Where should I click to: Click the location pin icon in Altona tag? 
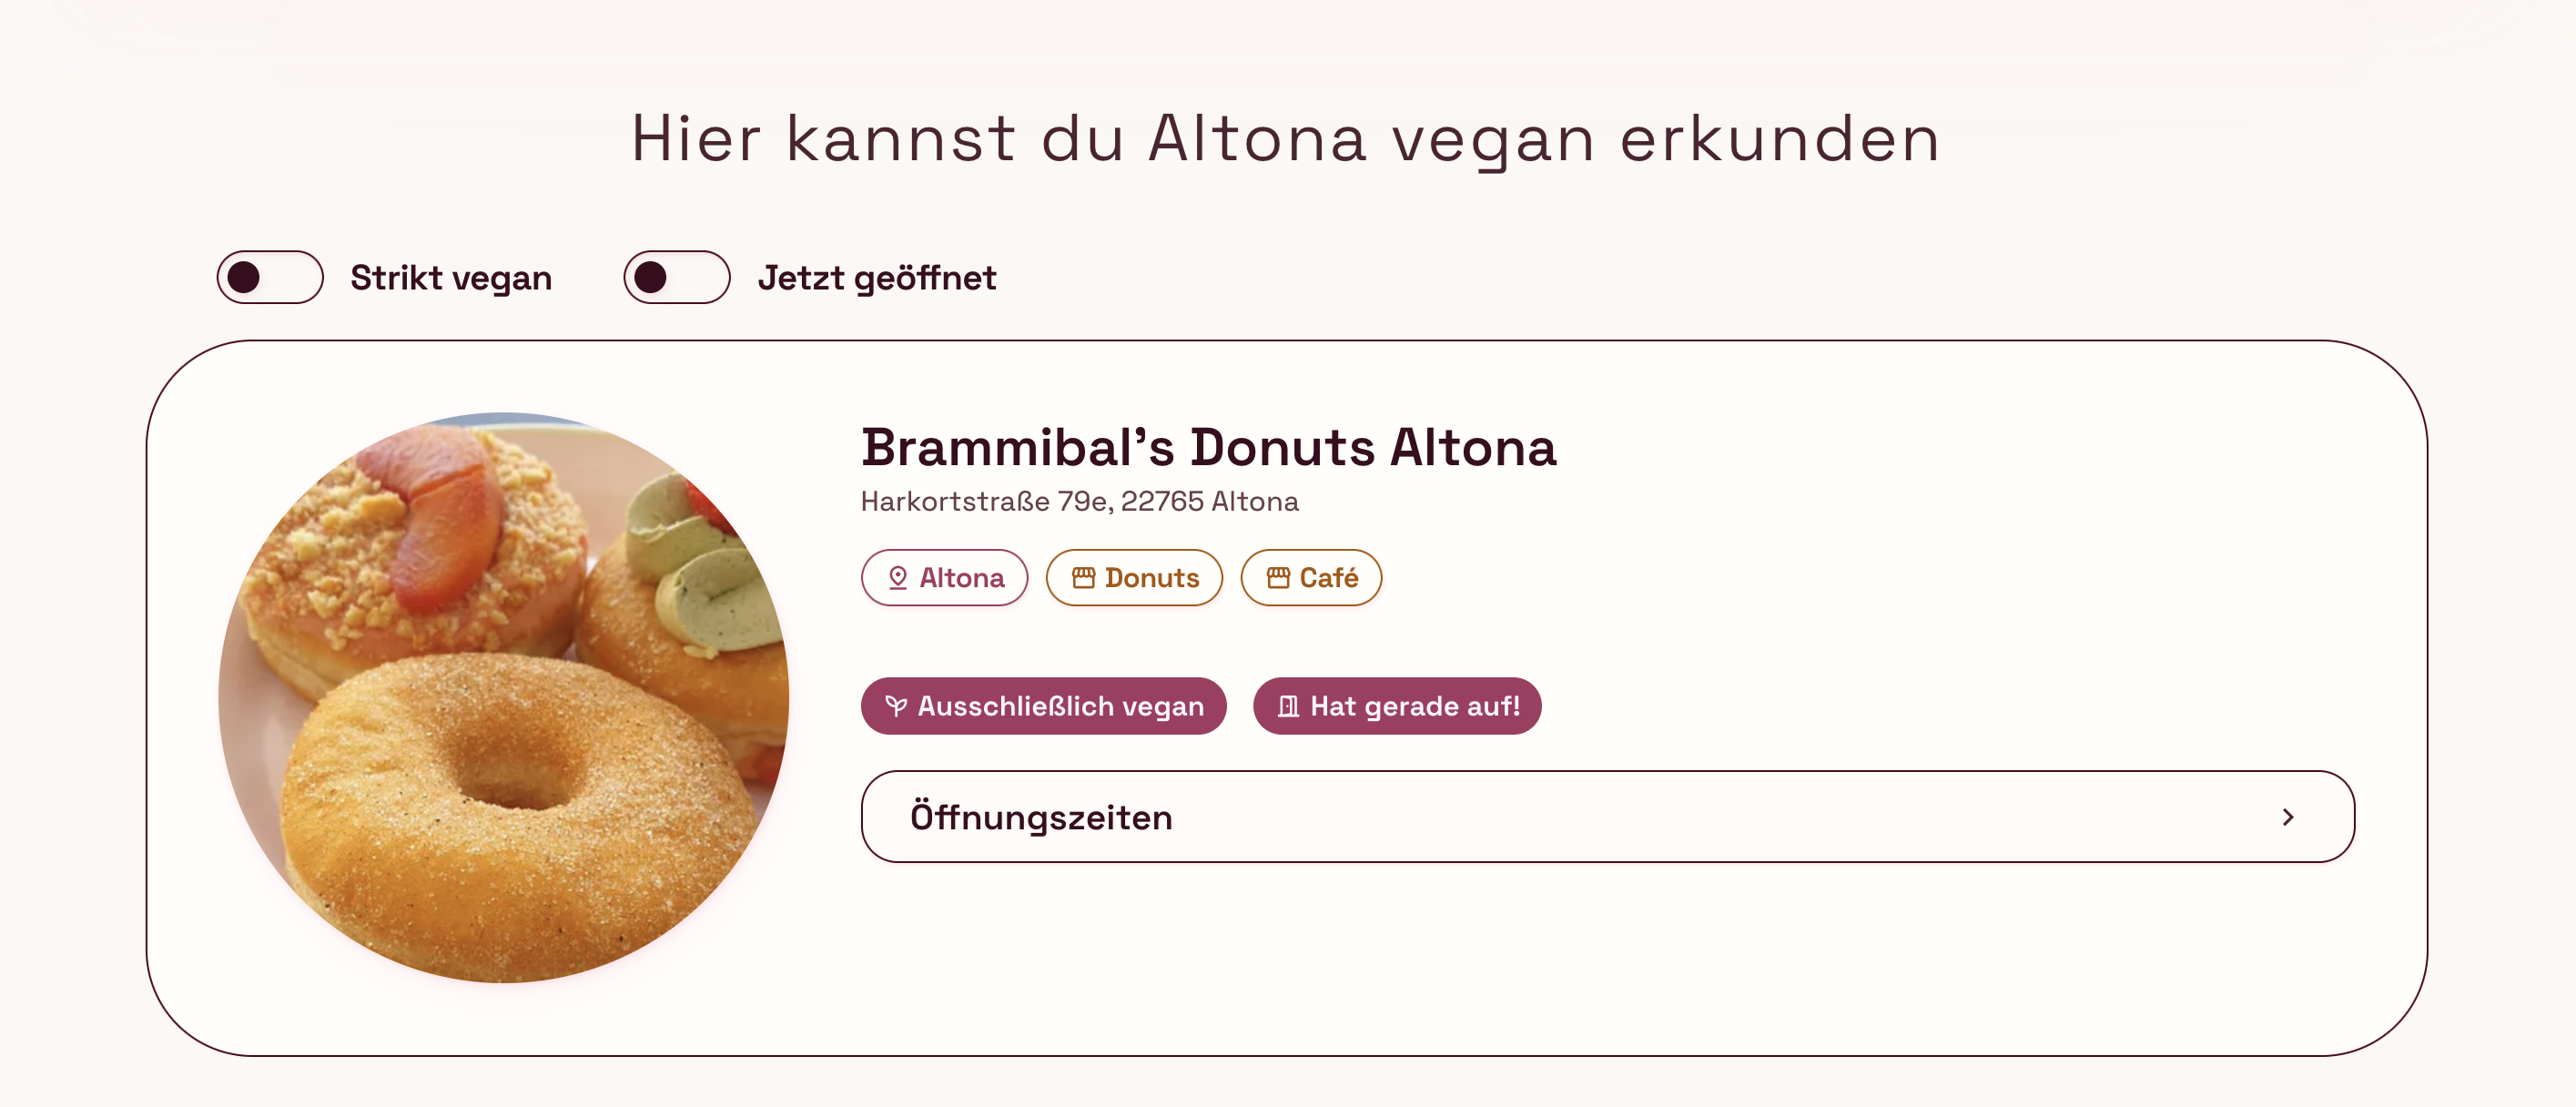[x=898, y=578]
